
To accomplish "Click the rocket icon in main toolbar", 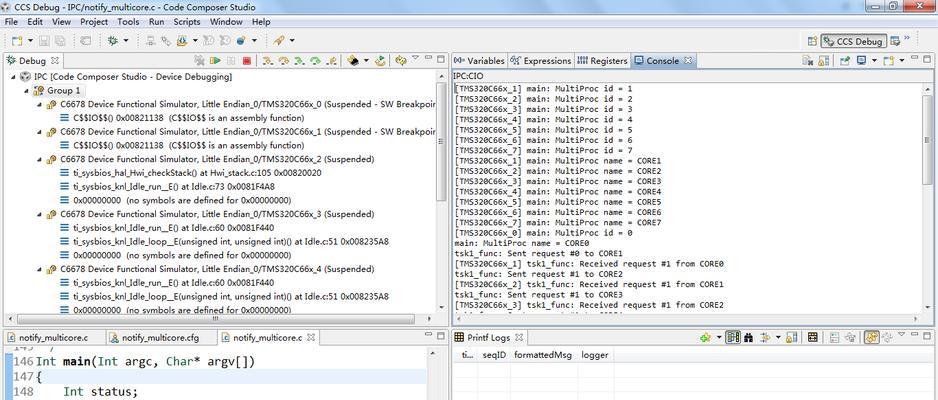I will tap(279, 41).
